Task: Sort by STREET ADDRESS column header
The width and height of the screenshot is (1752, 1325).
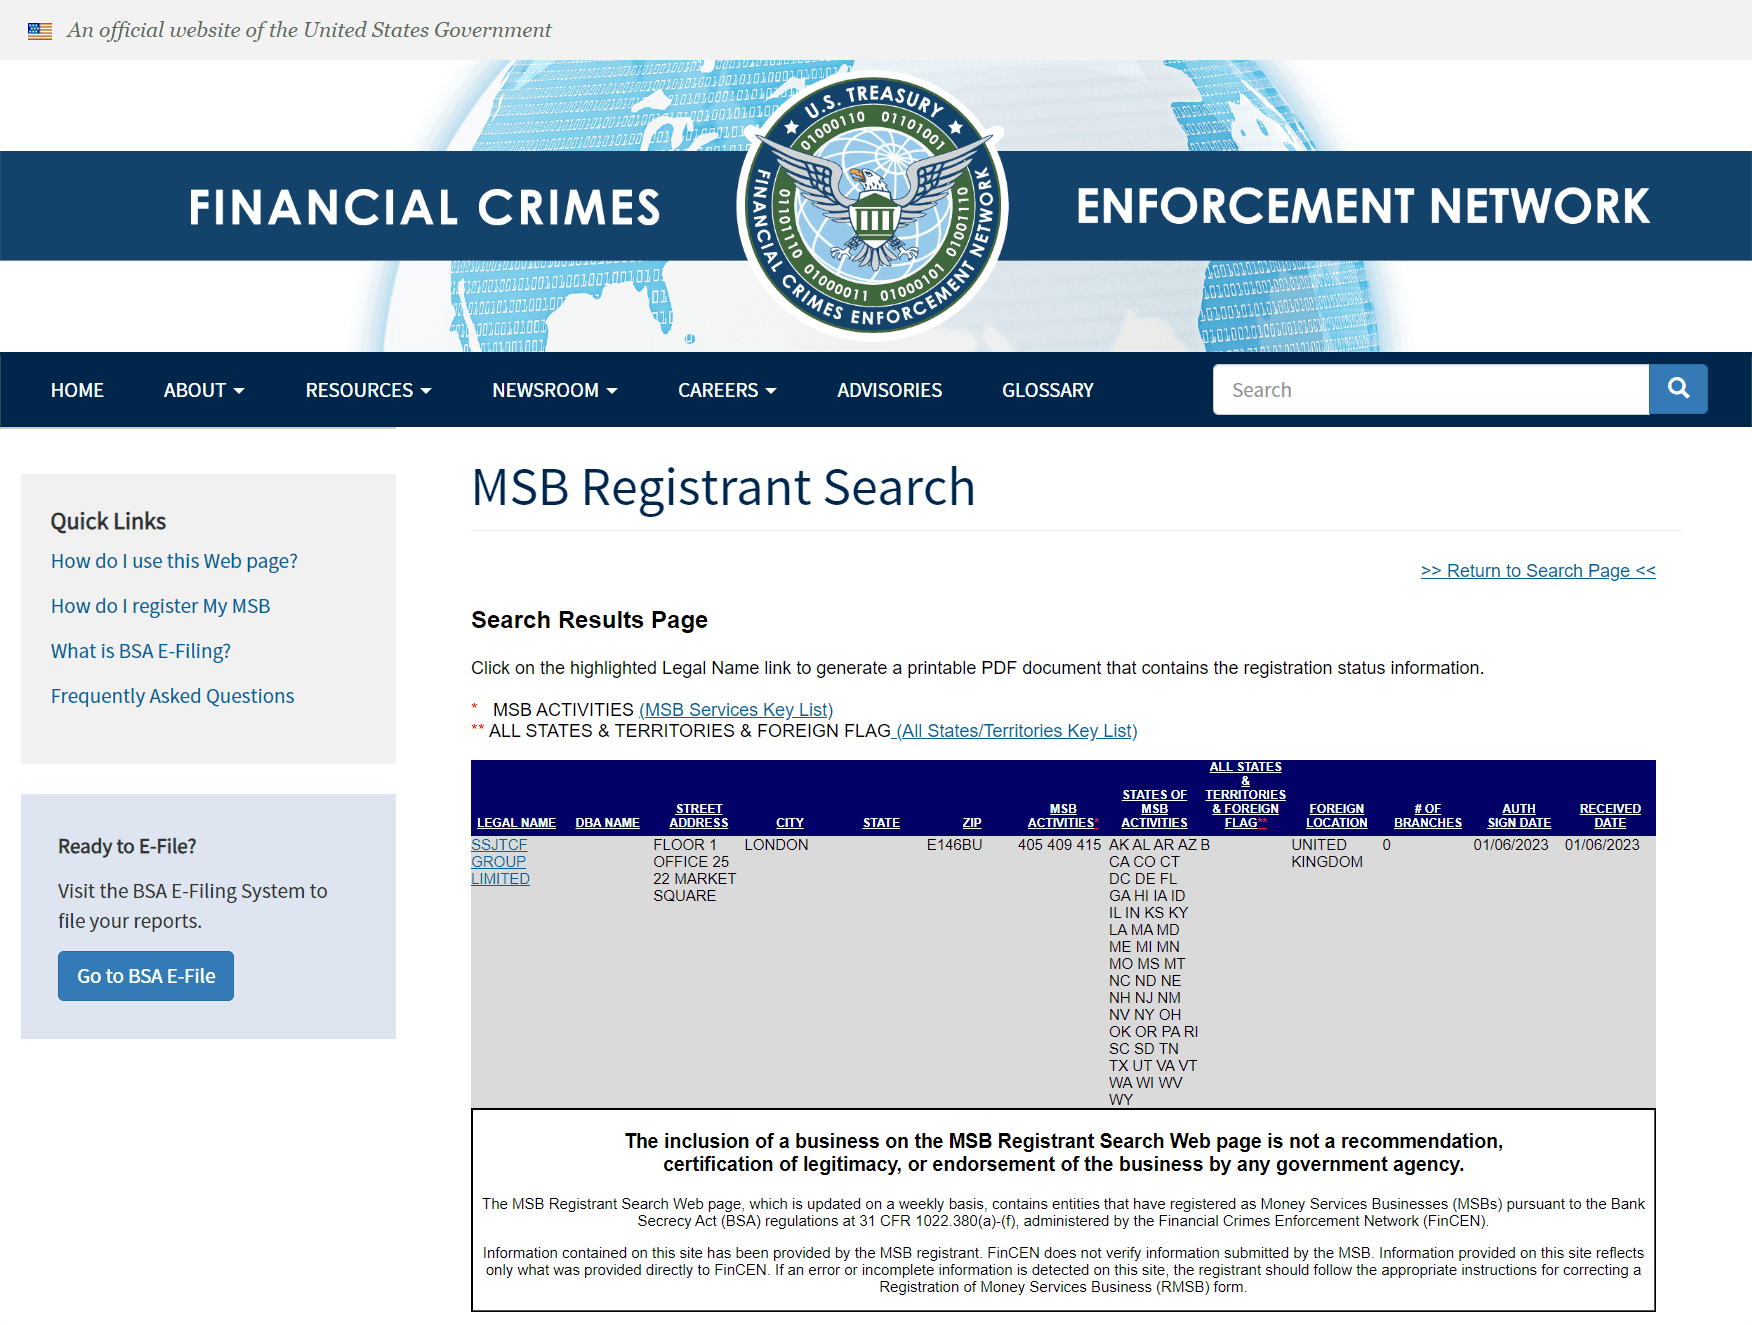Action: pyautogui.click(x=699, y=816)
